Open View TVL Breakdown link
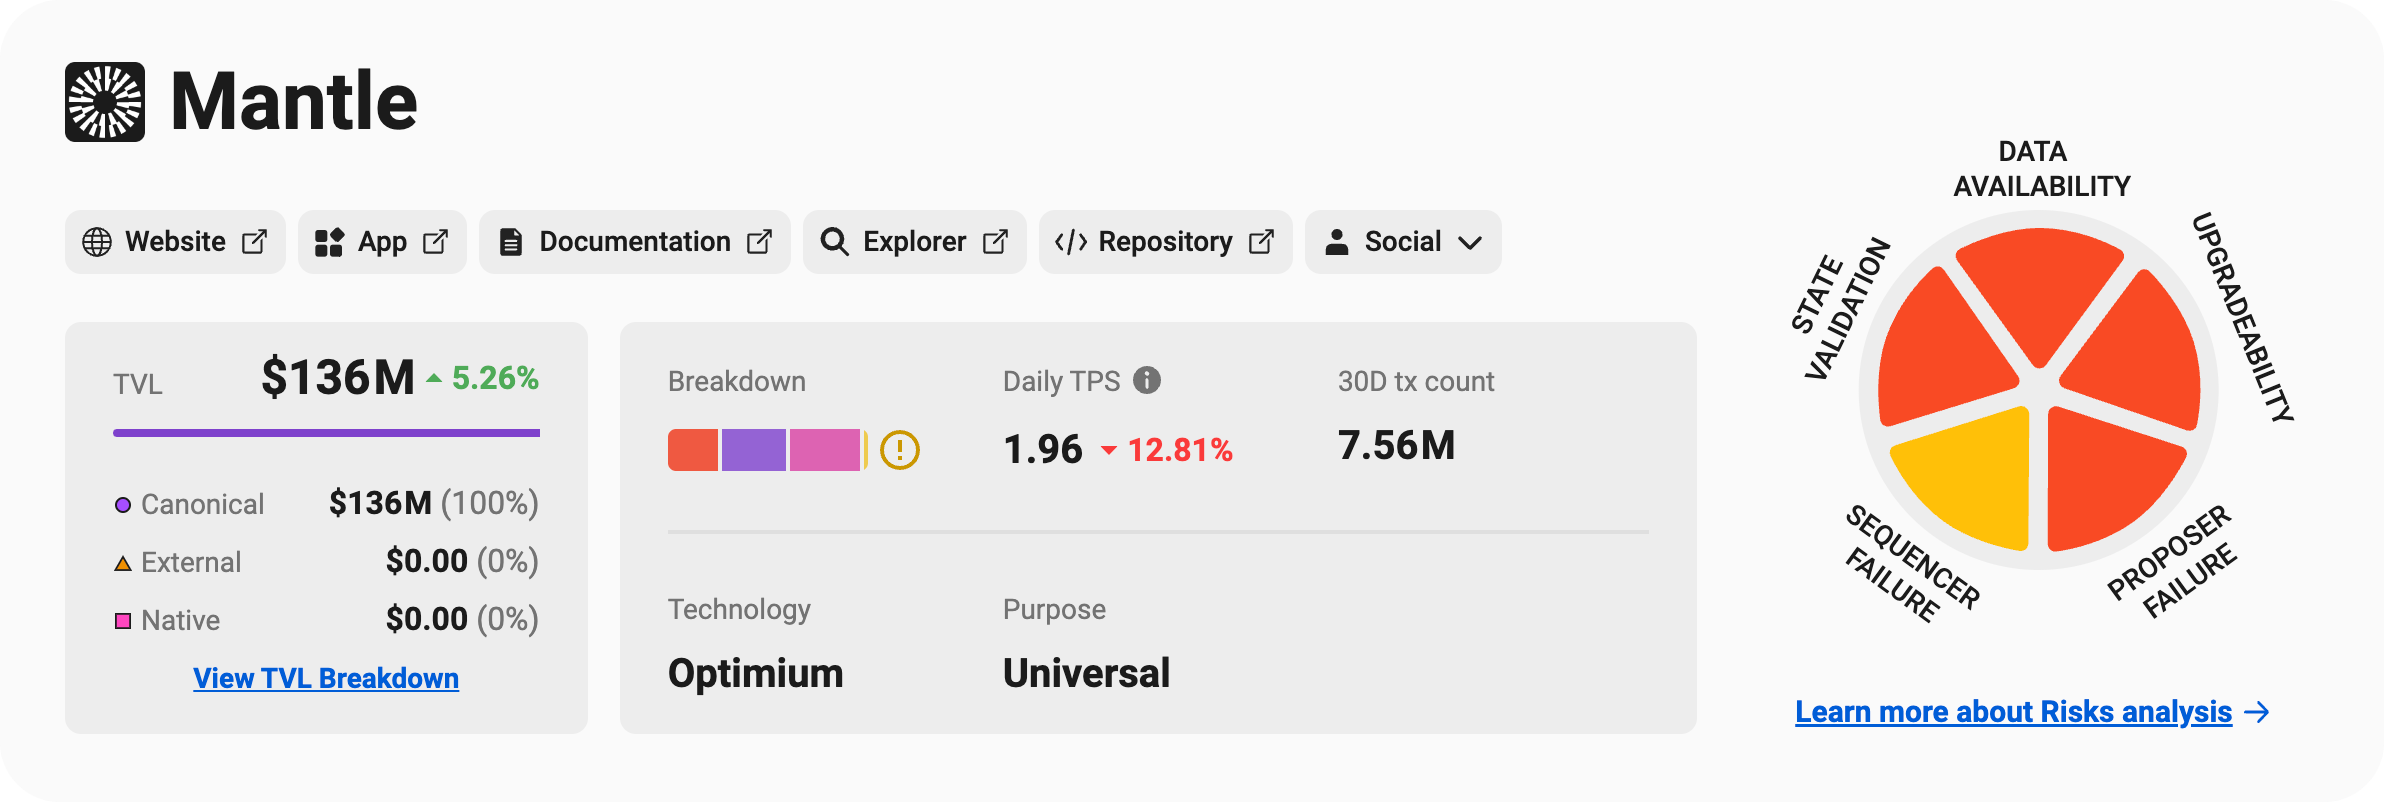Screen dimensions: 2384x802 pyautogui.click(x=326, y=678)
